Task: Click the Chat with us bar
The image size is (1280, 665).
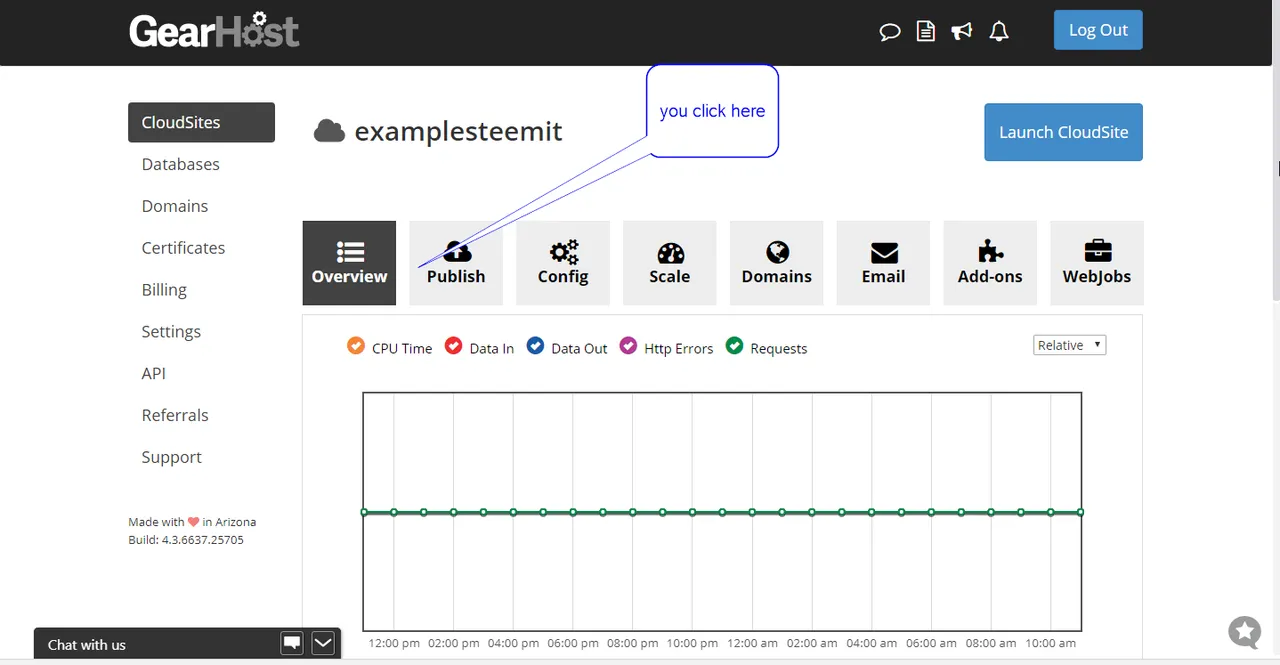Action: coord(187,644)
